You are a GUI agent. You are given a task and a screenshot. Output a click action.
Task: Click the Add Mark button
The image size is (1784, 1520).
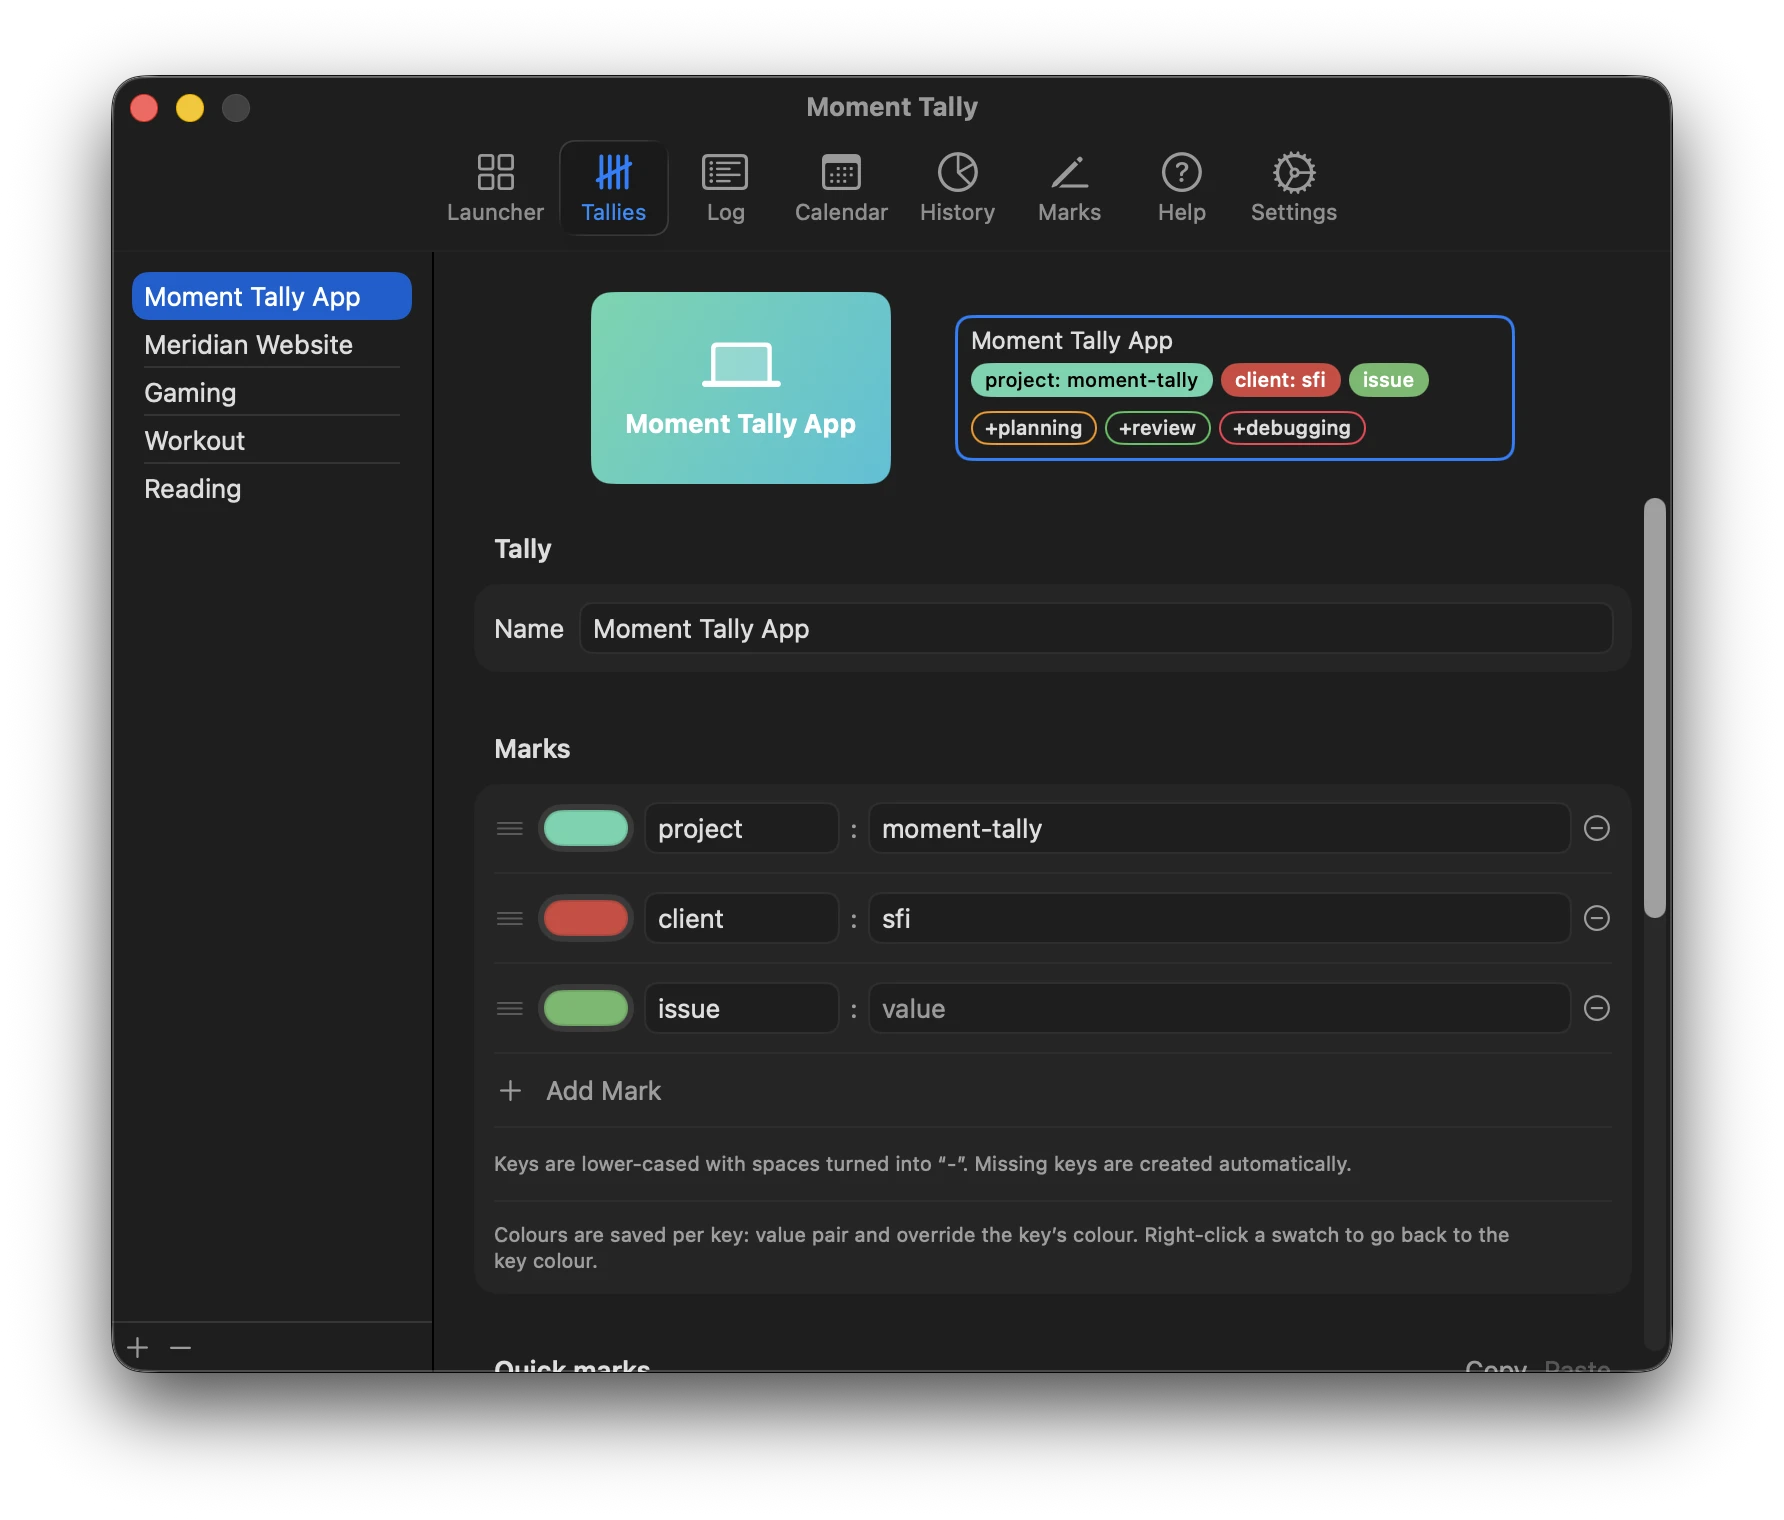(580, 1090)
